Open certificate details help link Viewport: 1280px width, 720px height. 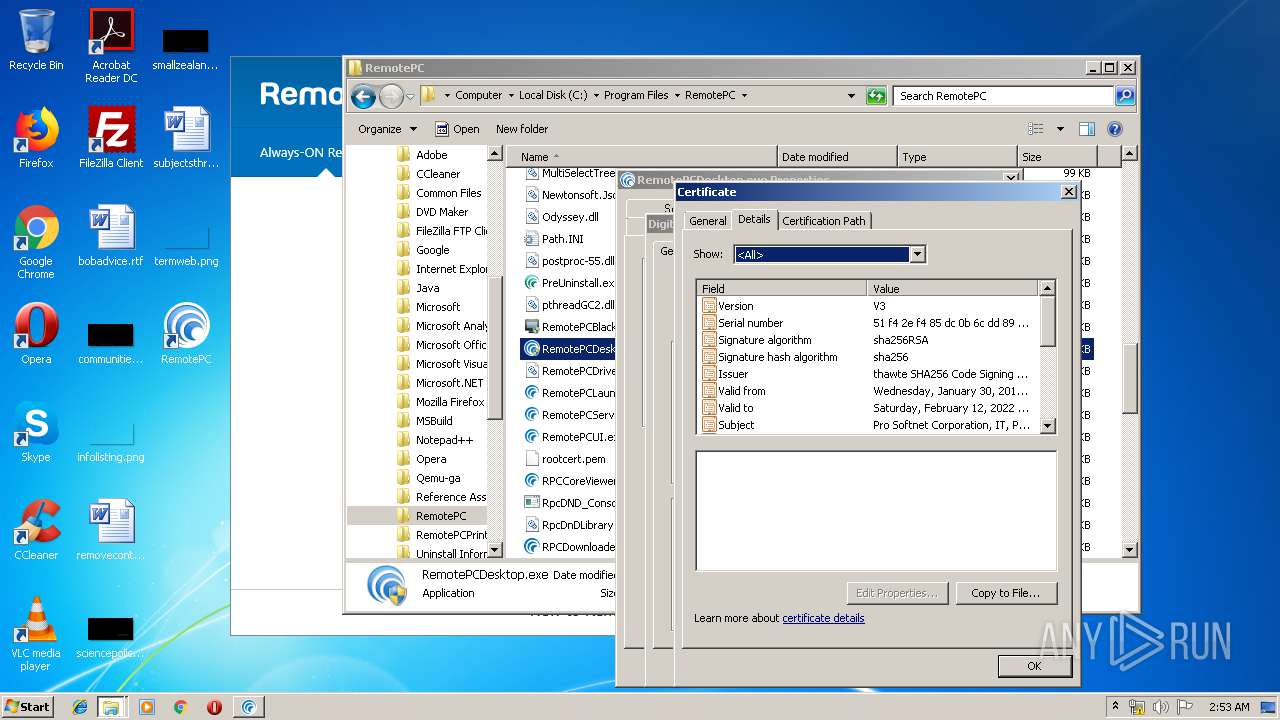823,618
